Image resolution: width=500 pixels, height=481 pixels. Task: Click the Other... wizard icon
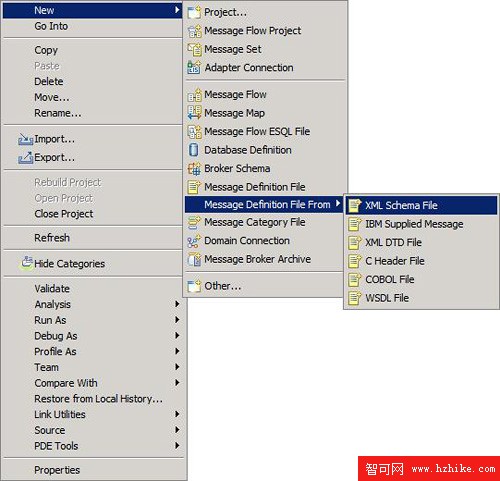click(x=194, y=286)
